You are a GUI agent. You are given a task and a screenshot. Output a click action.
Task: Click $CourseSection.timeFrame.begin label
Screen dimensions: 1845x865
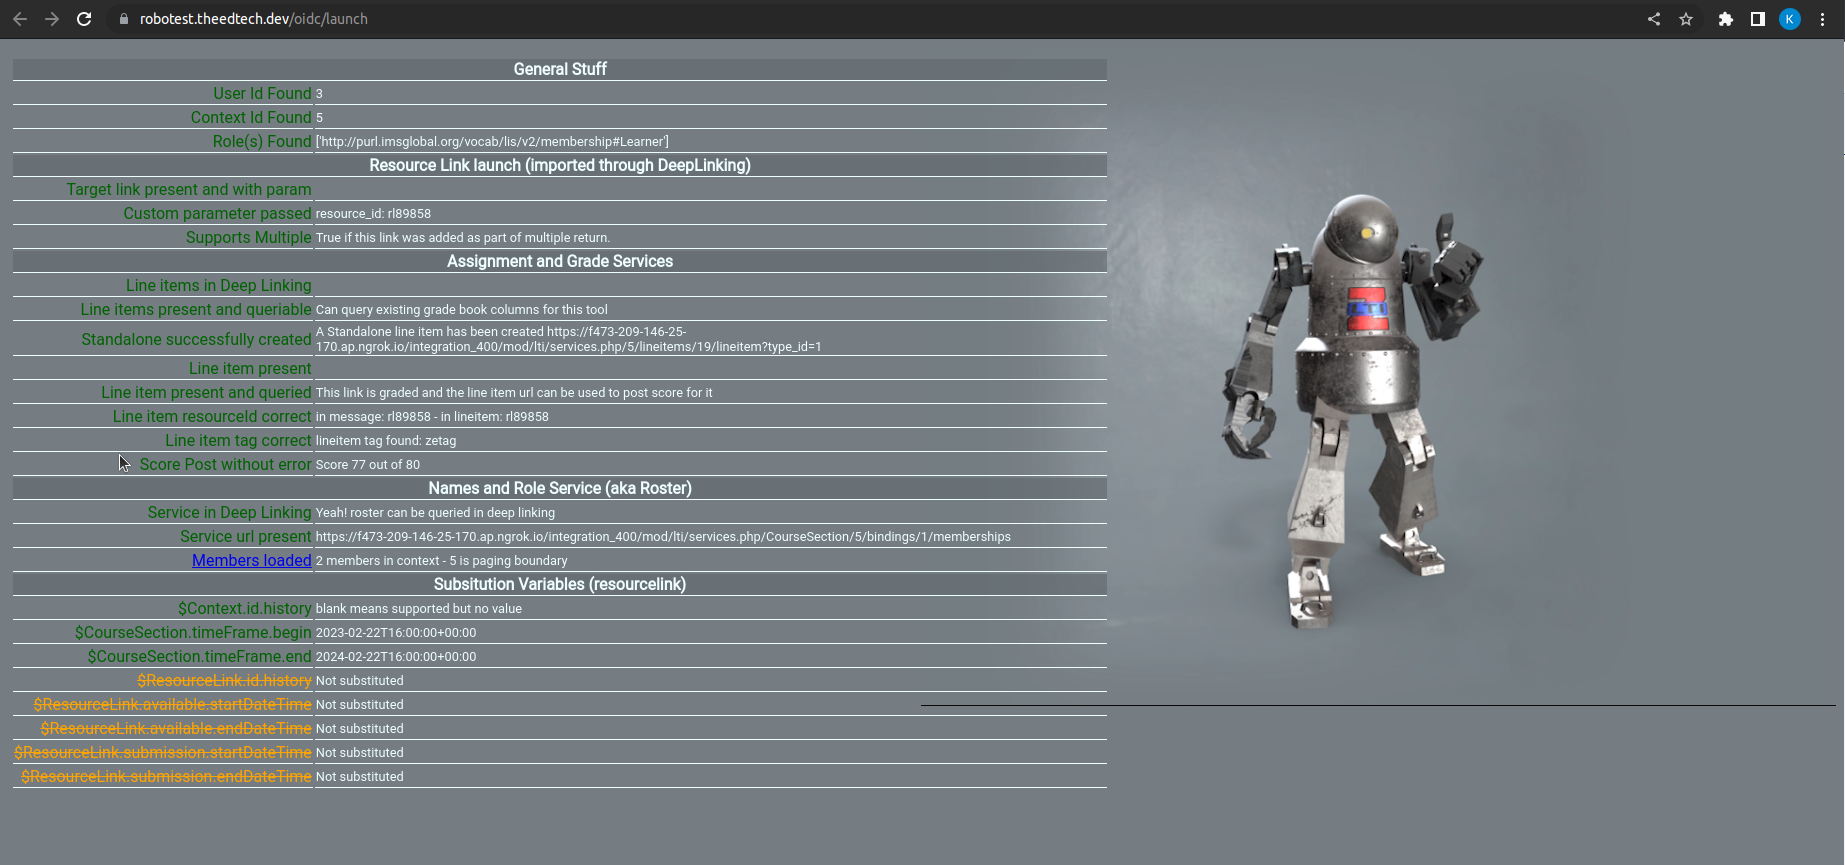193,632
